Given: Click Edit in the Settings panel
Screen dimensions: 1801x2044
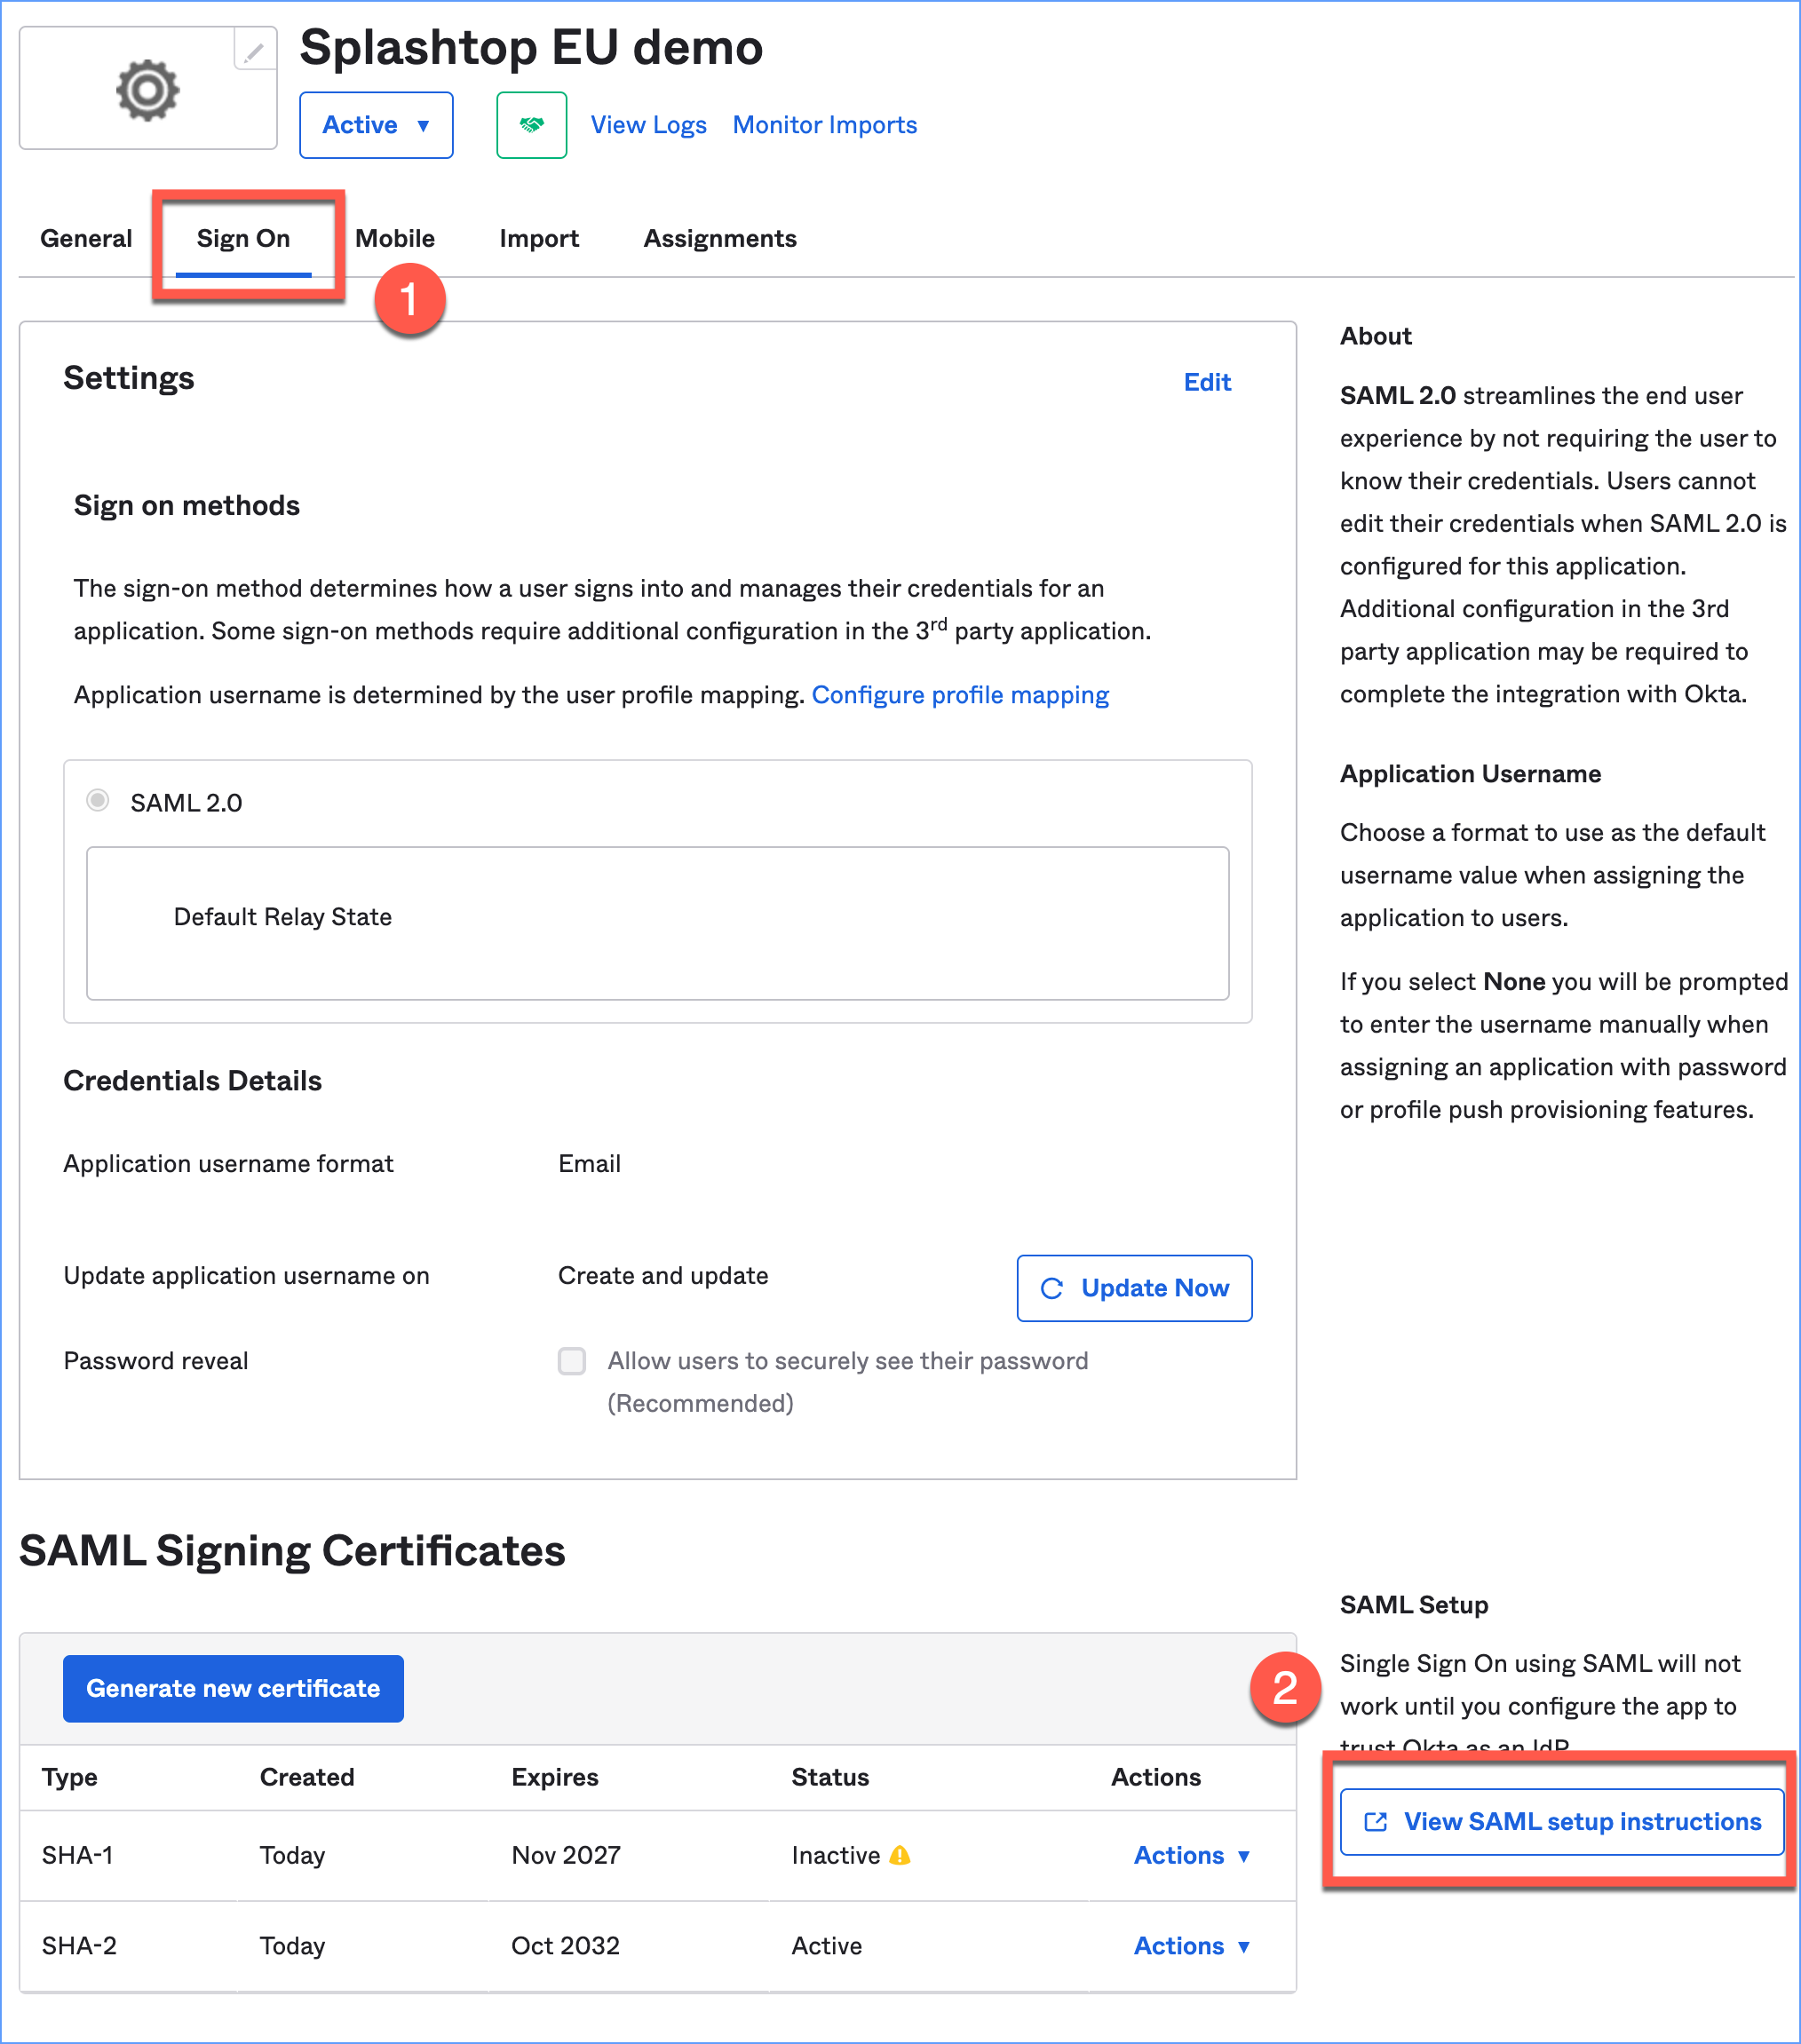Looking at the screenshot, I should click(1207, 382).
